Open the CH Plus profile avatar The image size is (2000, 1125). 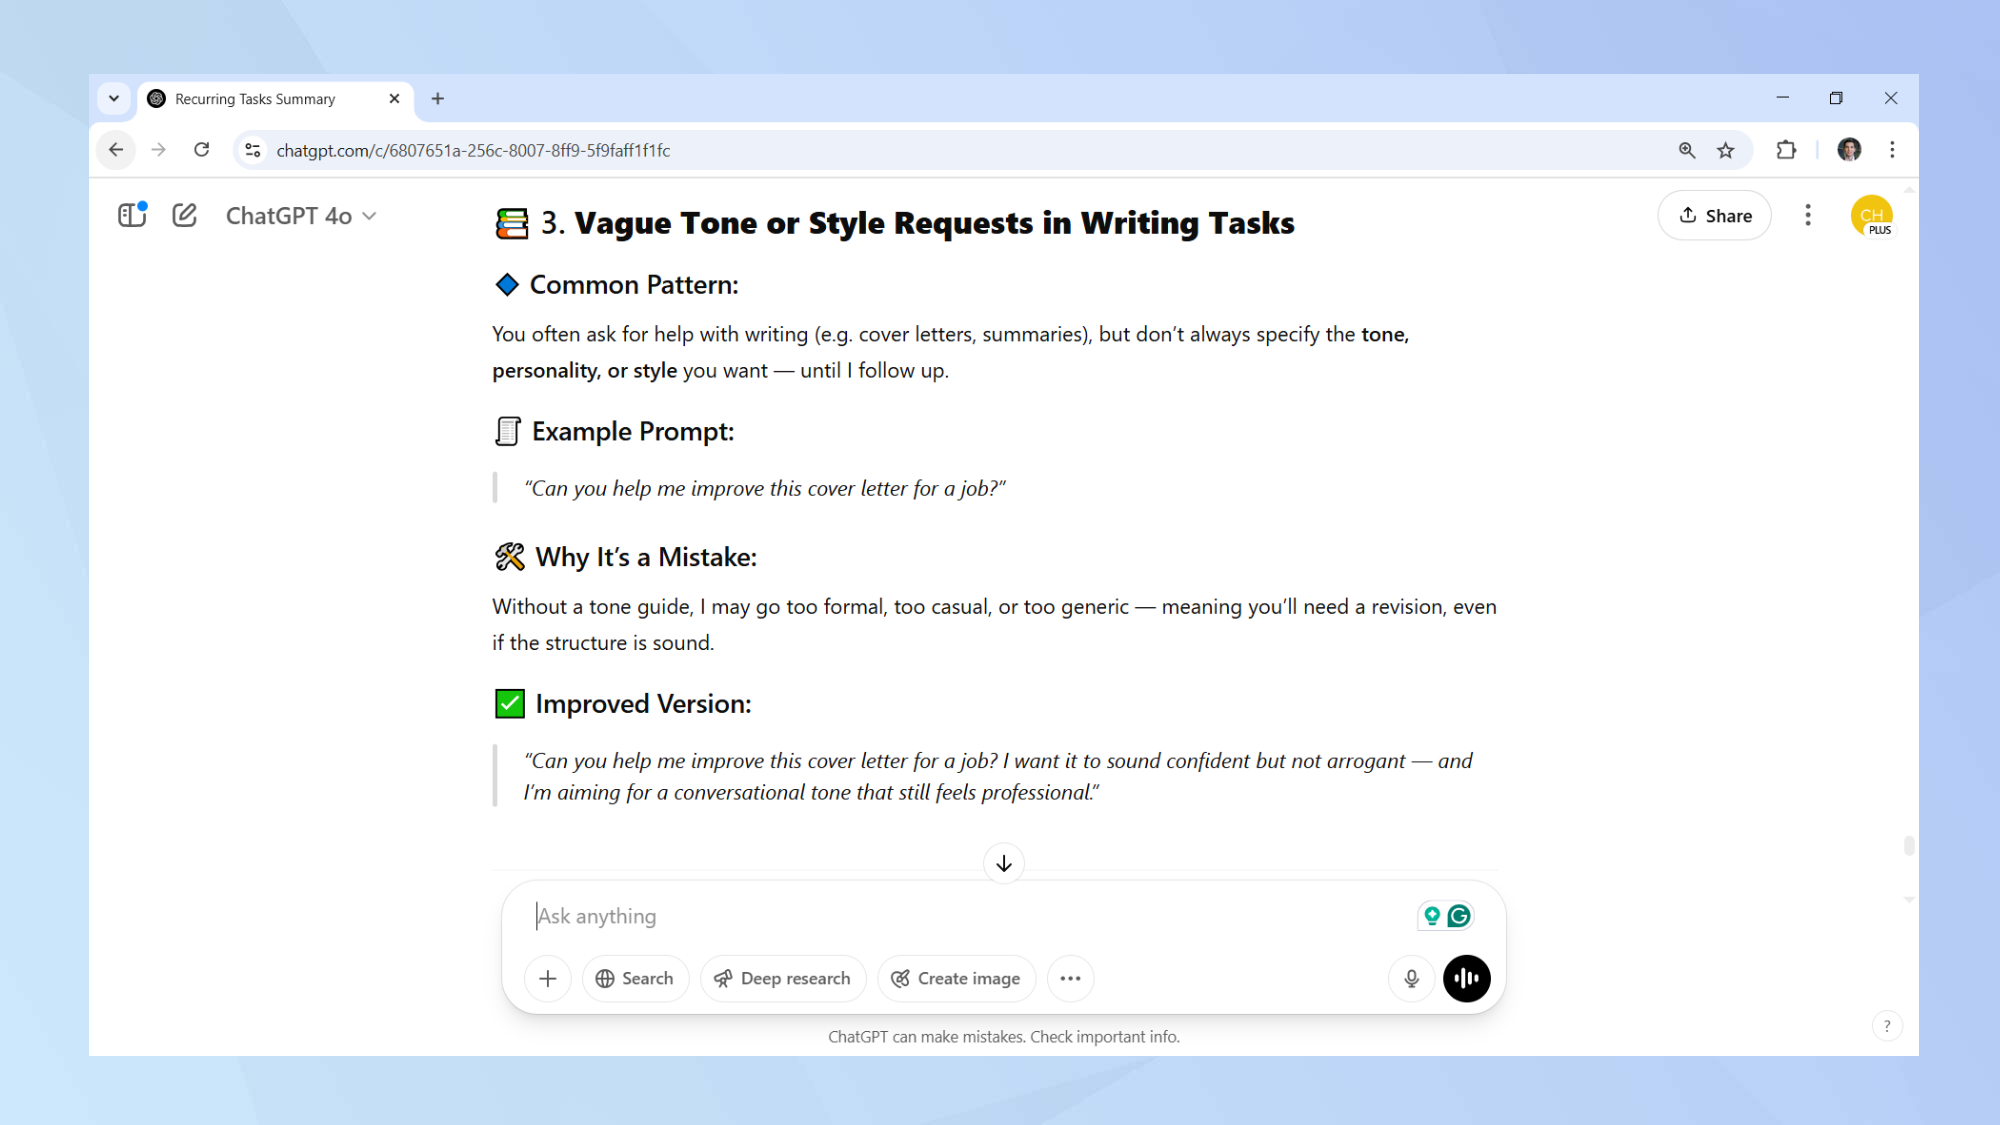pyautogui.click(x=1871, y=216)
